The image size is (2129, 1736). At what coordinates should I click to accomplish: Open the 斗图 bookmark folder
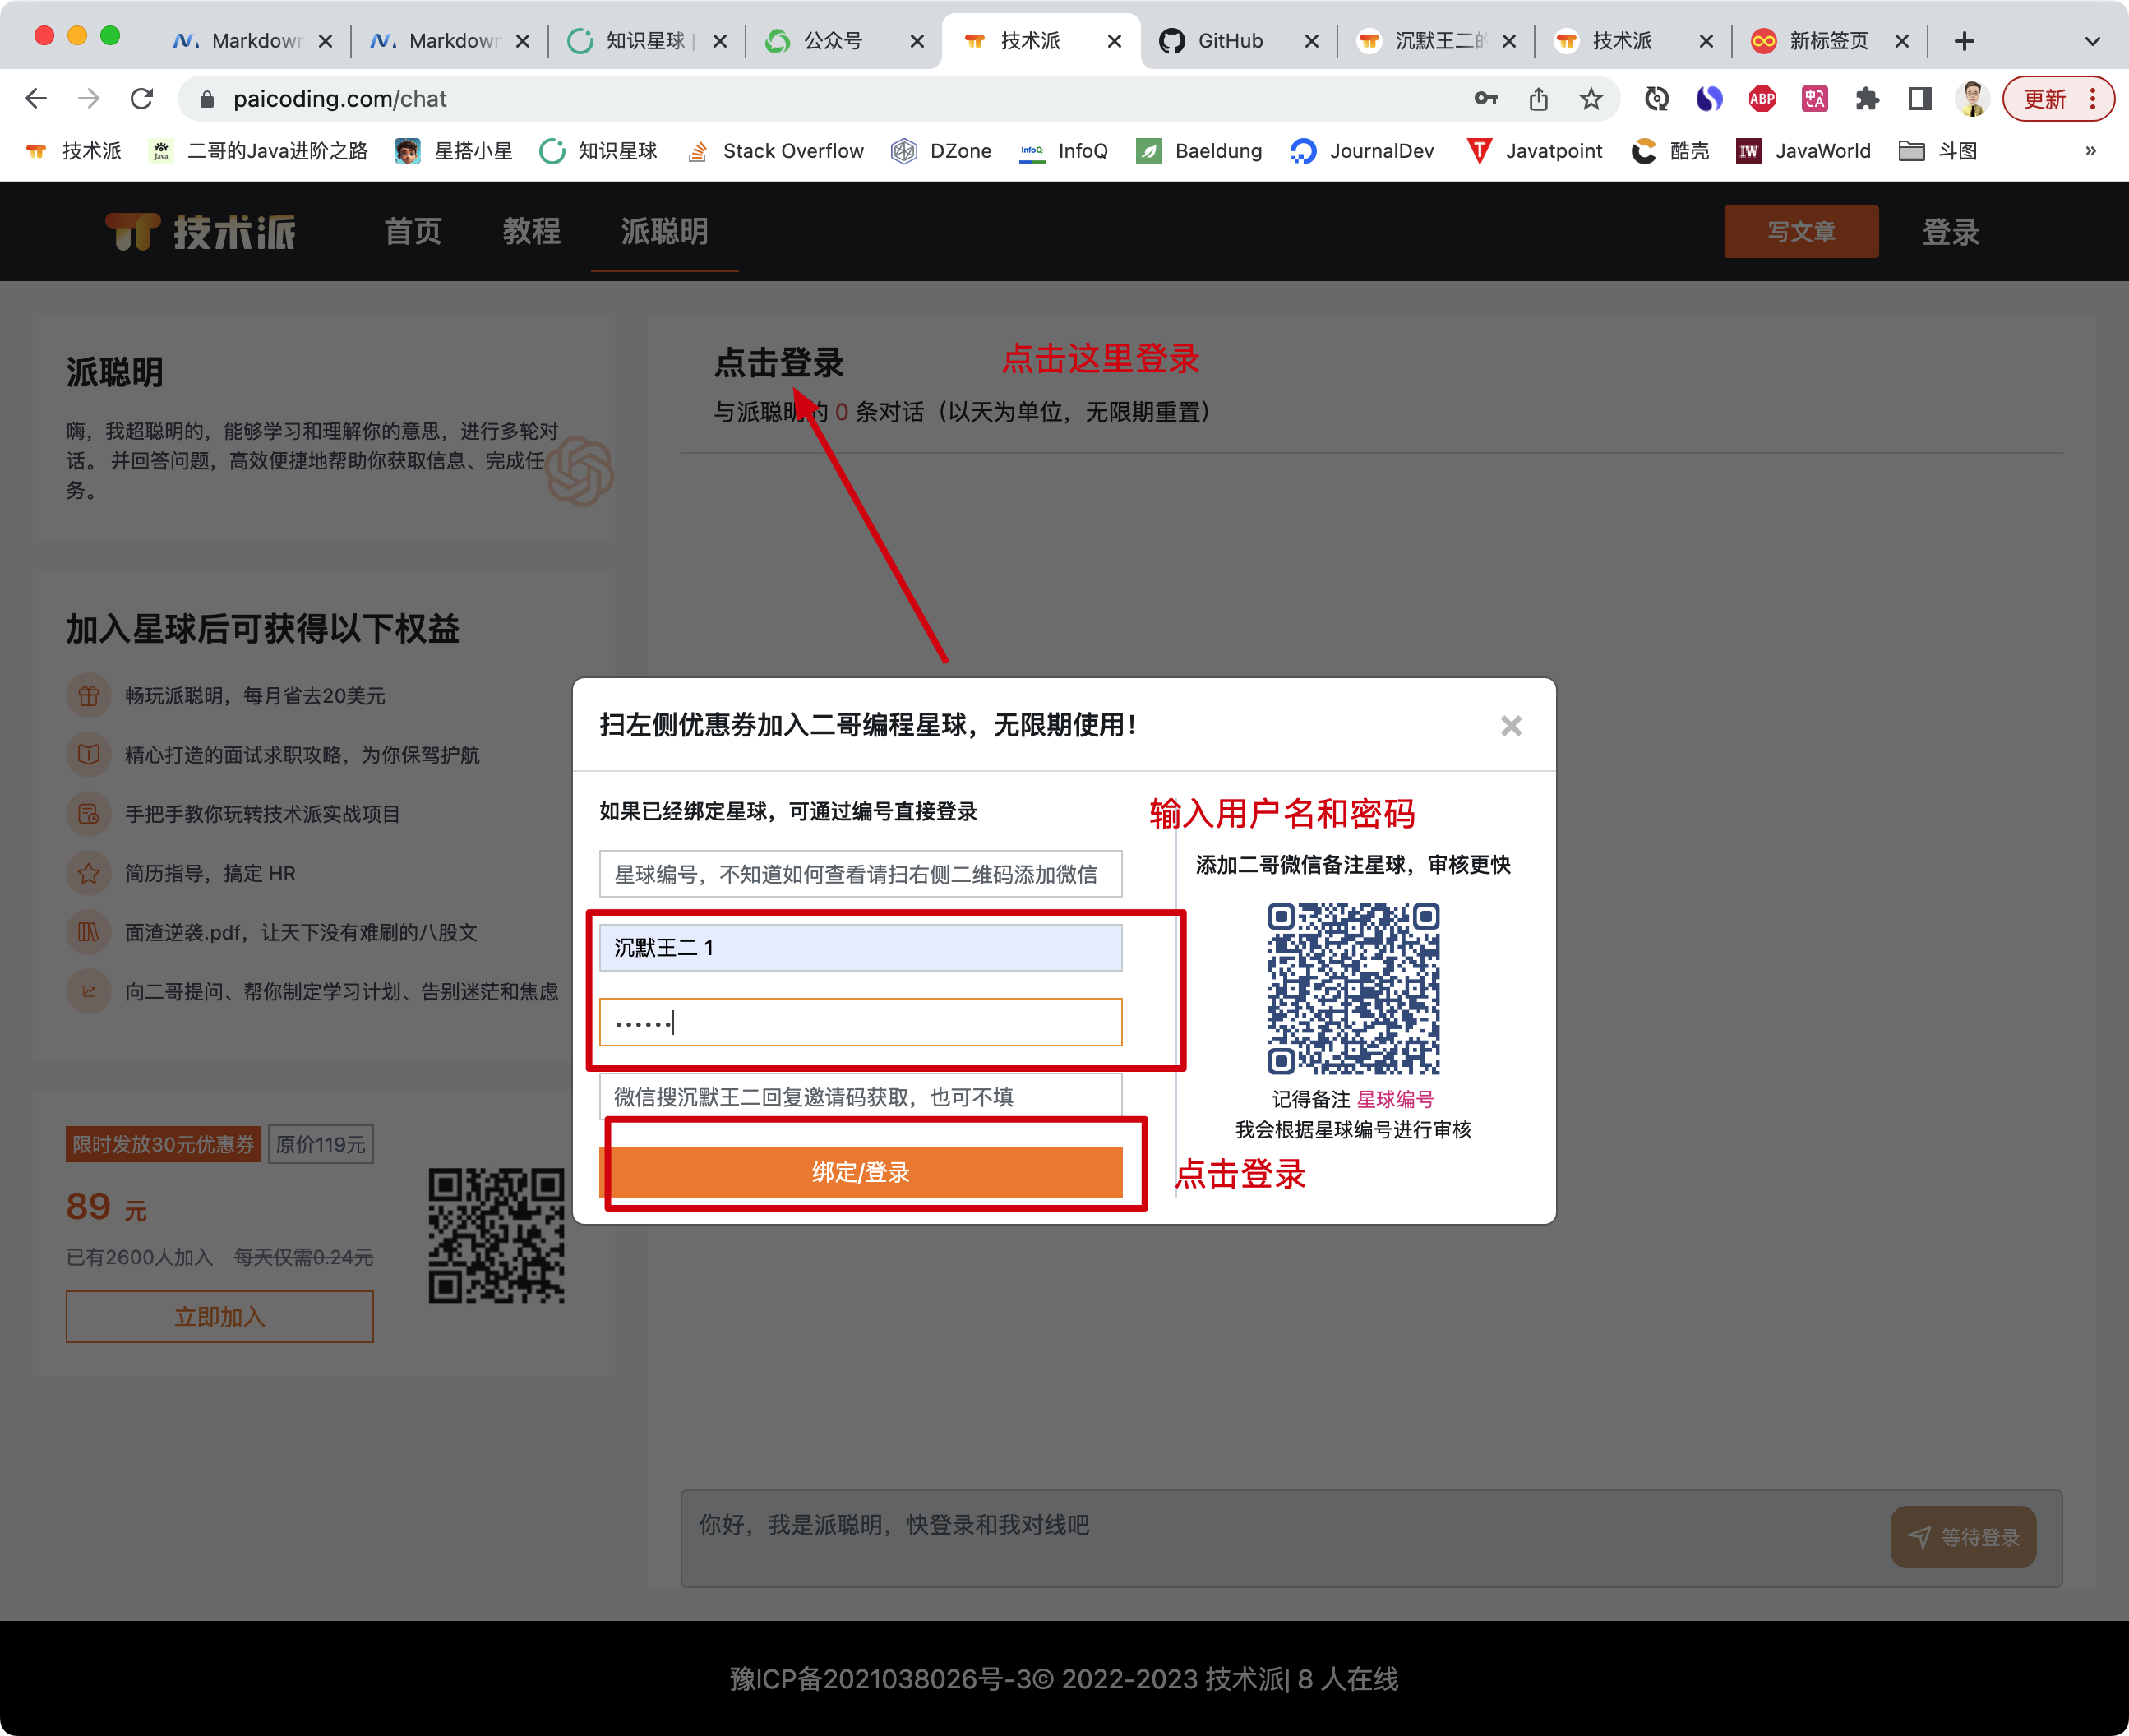(x=1938, y=151)
